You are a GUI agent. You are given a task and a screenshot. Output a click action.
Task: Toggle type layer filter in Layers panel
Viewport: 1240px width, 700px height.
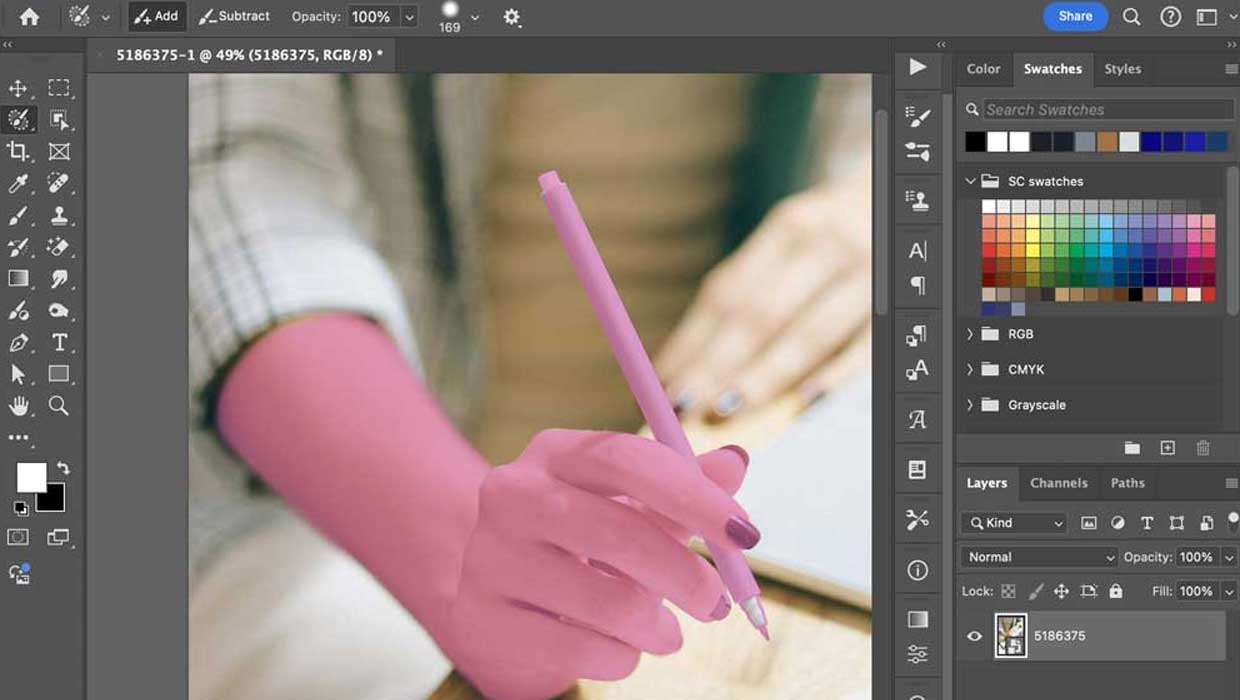pos(1147,523)
